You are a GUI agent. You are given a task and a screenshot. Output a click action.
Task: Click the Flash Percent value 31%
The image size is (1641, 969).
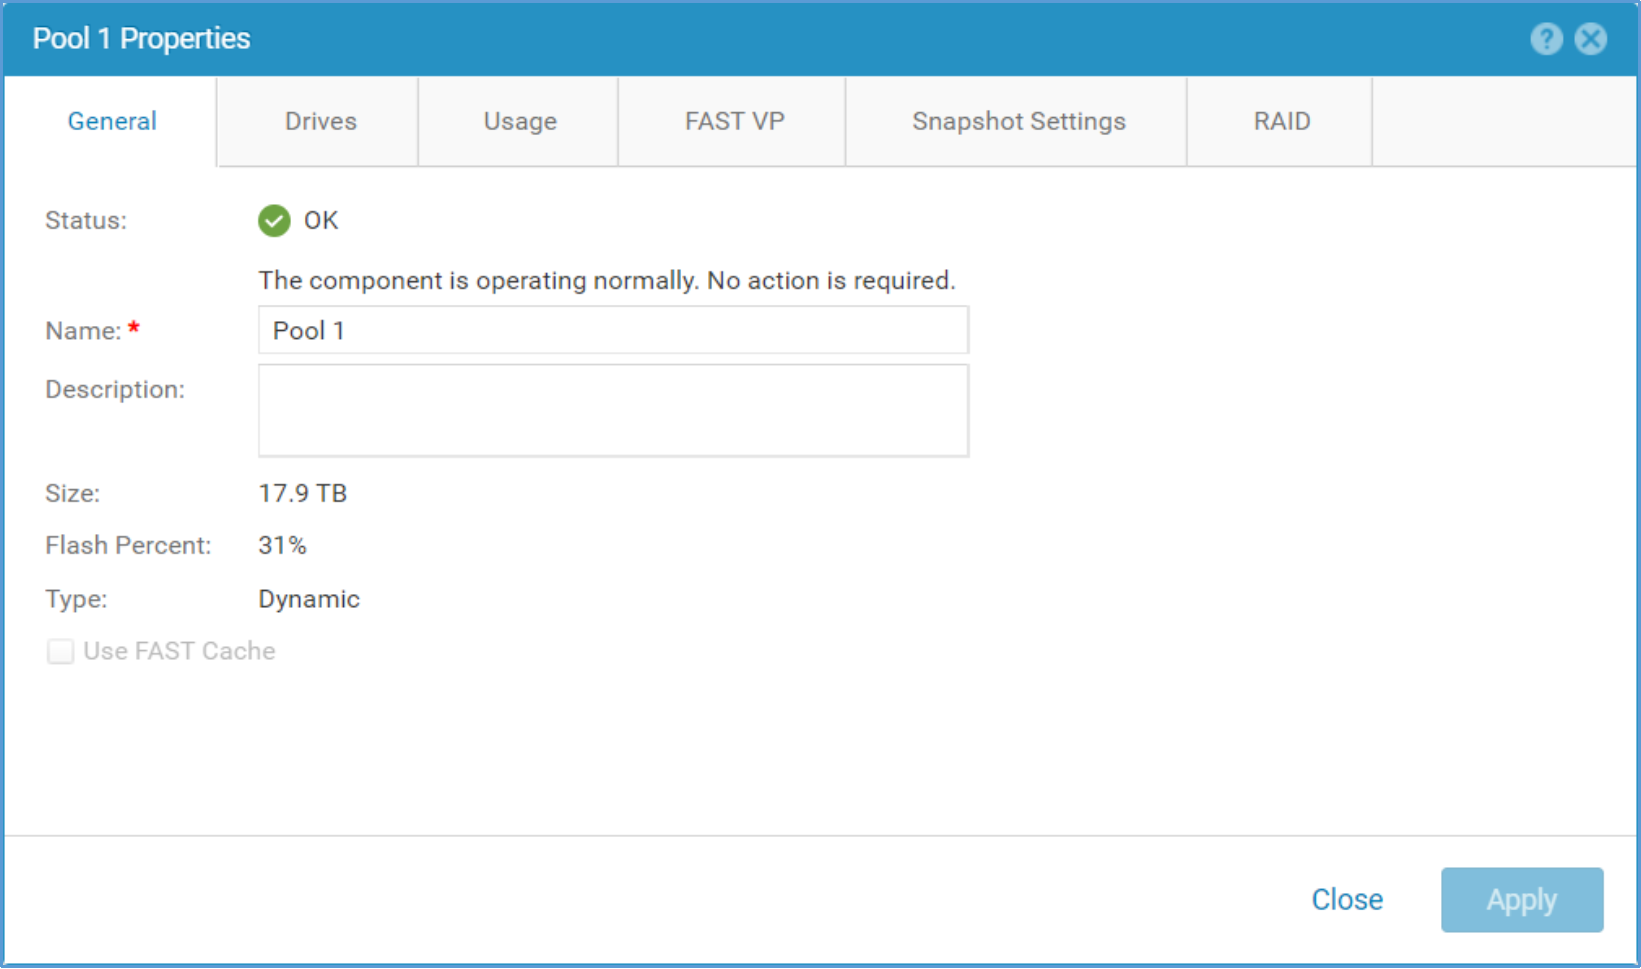[x=283, y=545]
